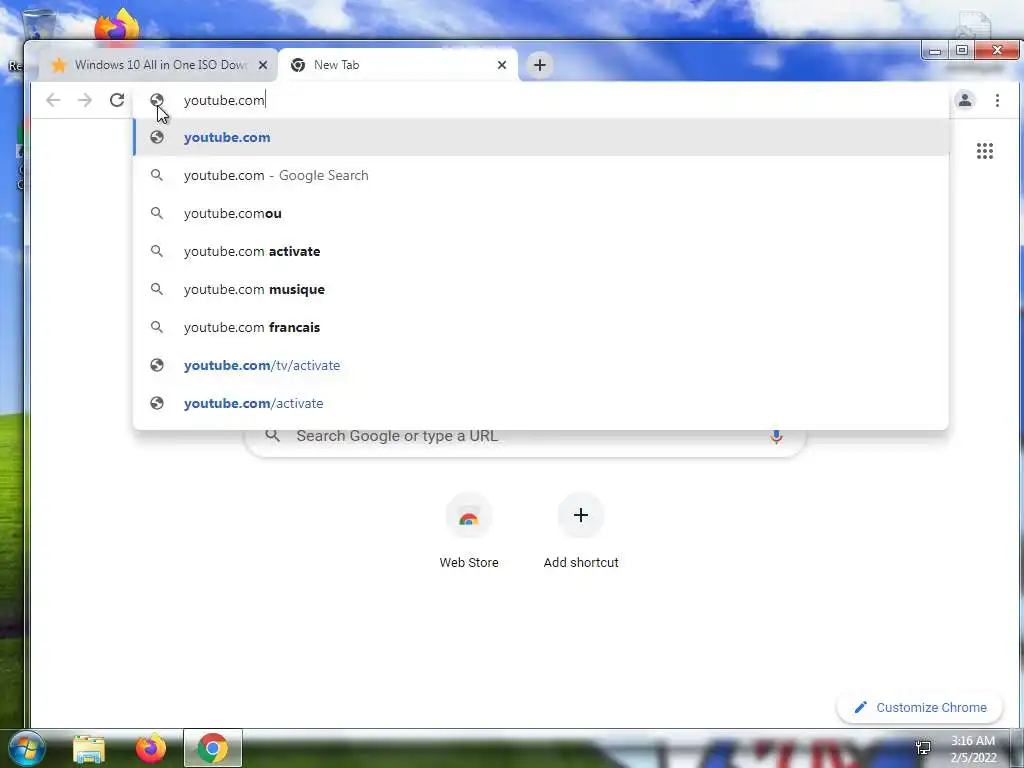Image resolution: width=1024 pixels, height=768 pixels.
Task: Click the browser back arrow
Action: pyautogui.click(x=53, y=100)
